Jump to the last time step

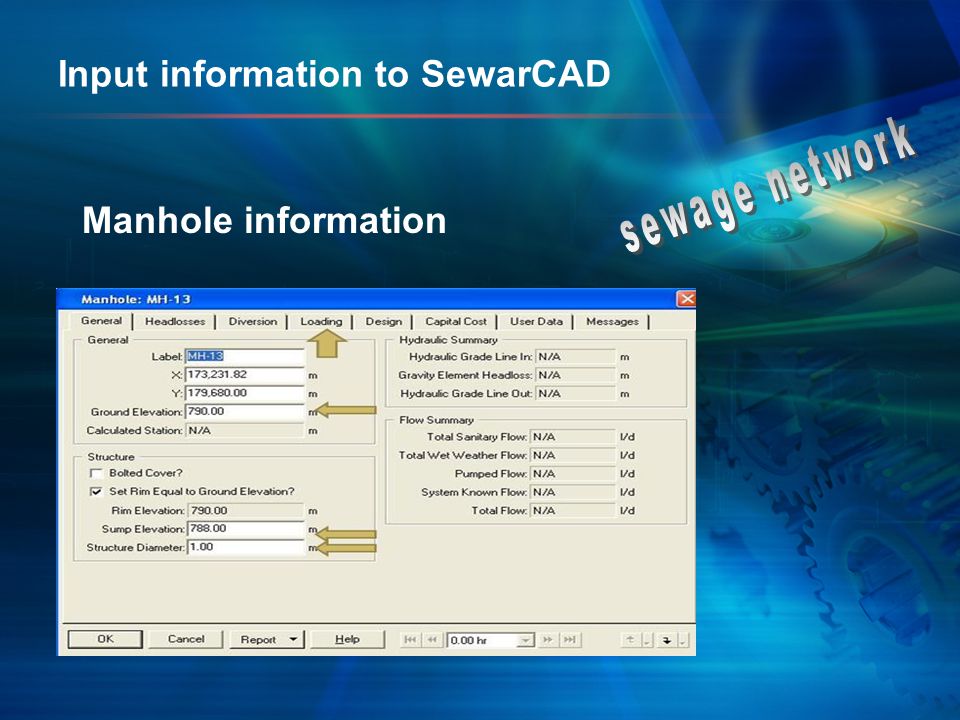[x=570, y=640]
